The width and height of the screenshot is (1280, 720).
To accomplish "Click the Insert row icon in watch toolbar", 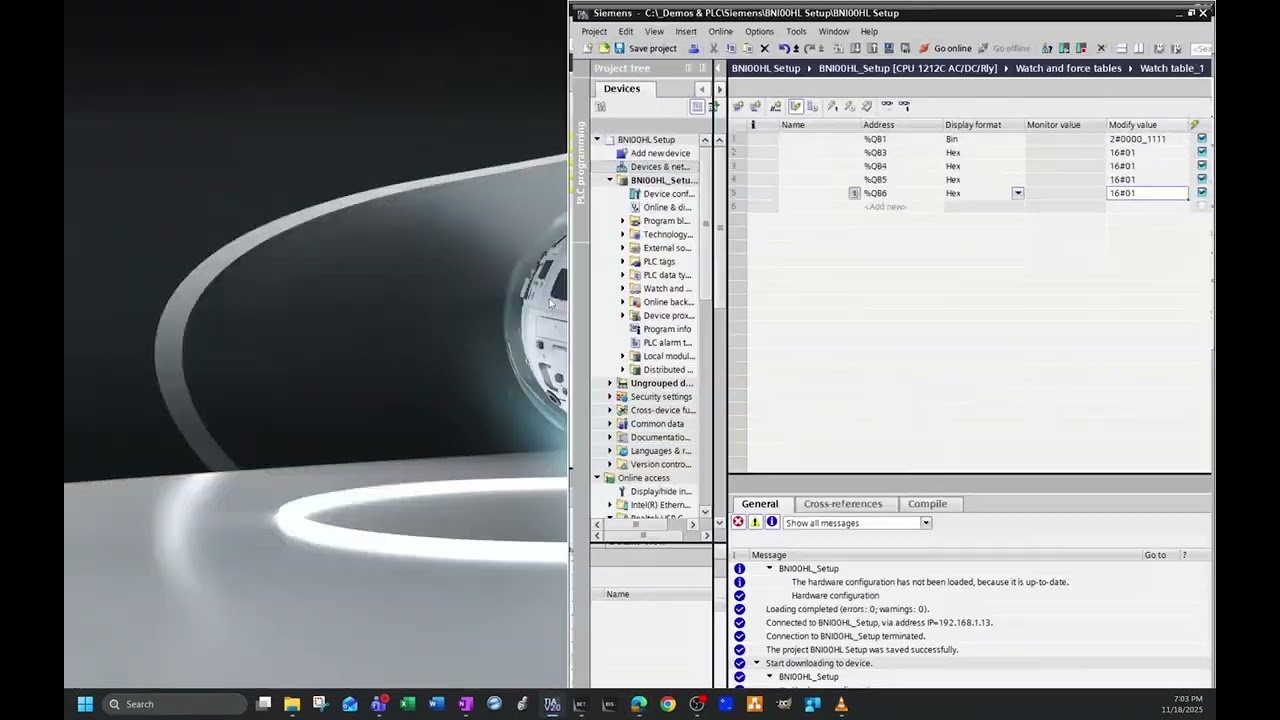I will (x=738, y=105).
